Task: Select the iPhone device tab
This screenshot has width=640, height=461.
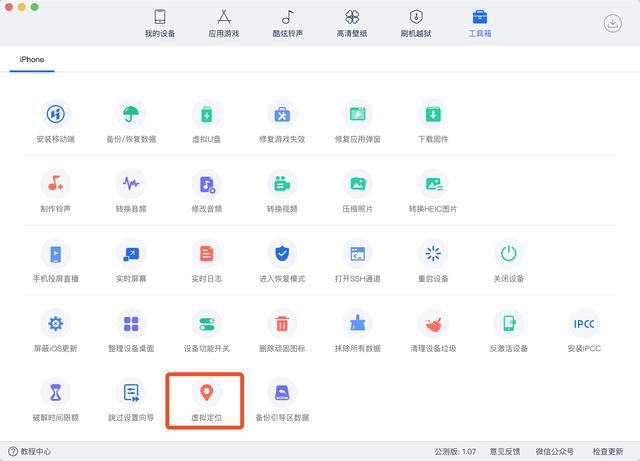Action: click(x=32, y=60)
